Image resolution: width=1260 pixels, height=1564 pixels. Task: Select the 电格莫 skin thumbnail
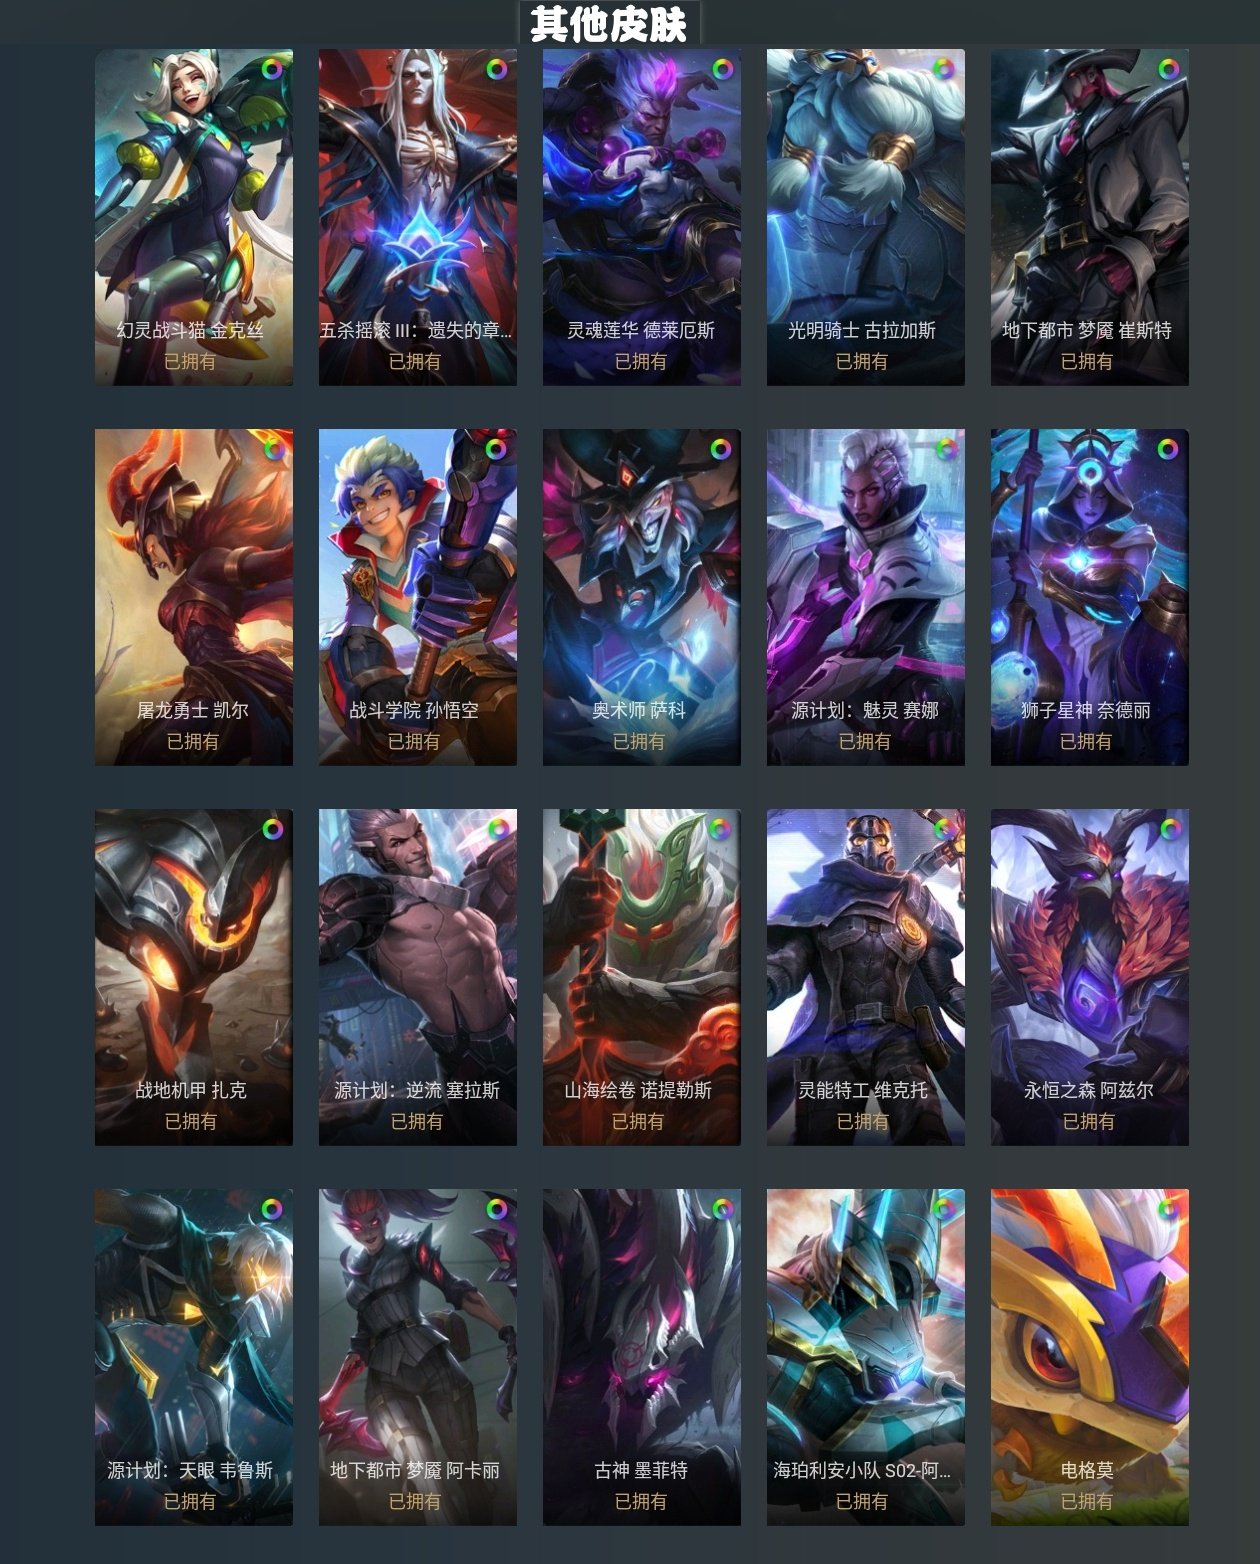[1090, 1357]
